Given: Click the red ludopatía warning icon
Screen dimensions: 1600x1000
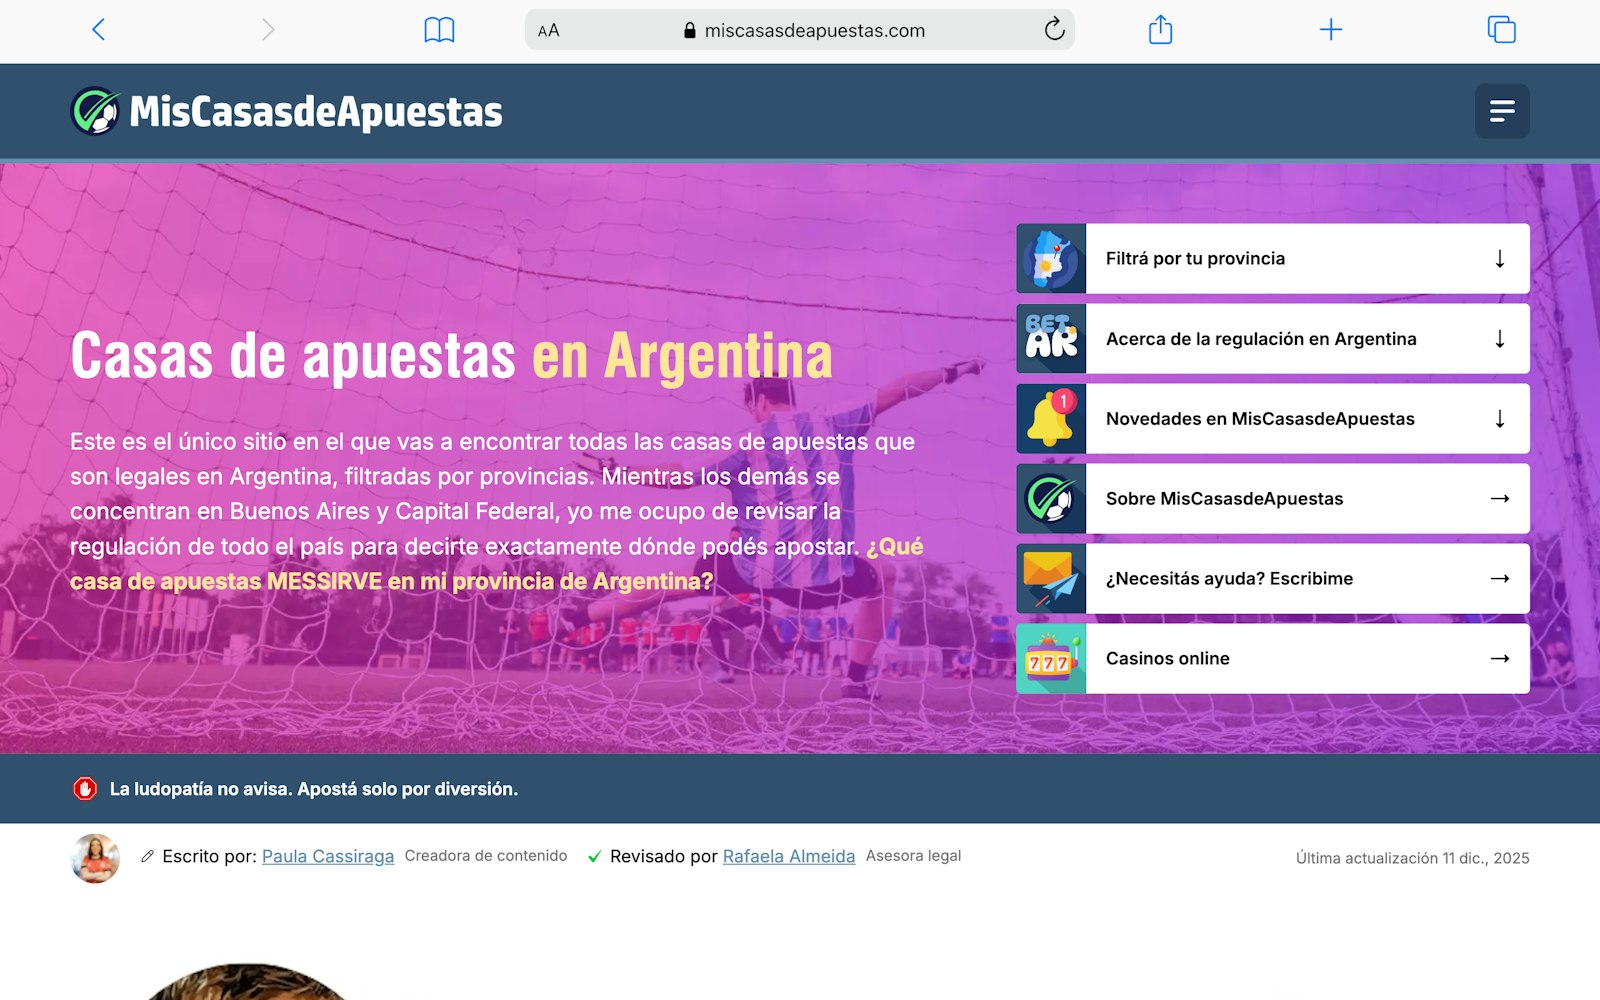Looking at the screenshot, I should coord(85,789).
